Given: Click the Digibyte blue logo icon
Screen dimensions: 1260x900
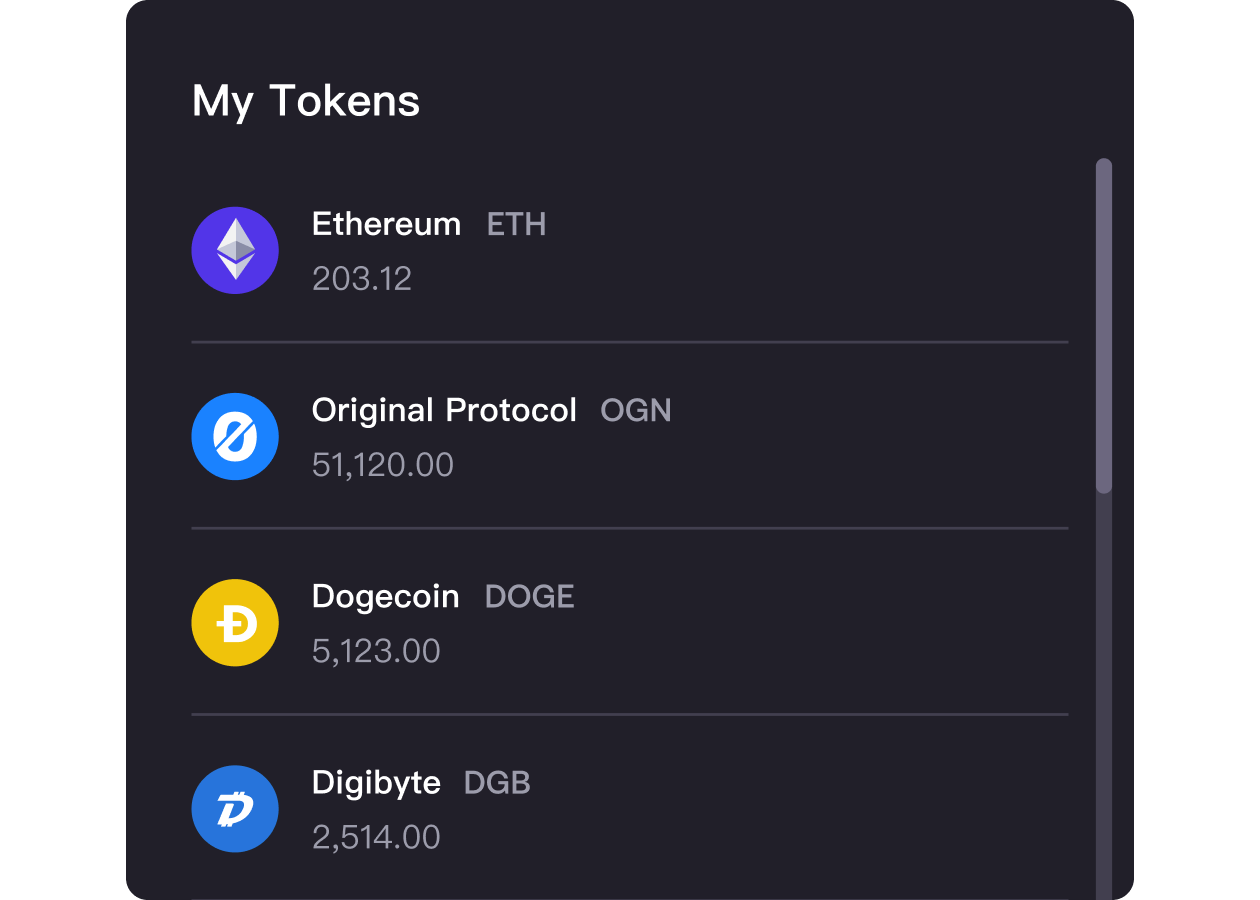Looking at the screenshot, I should [235, 808].
